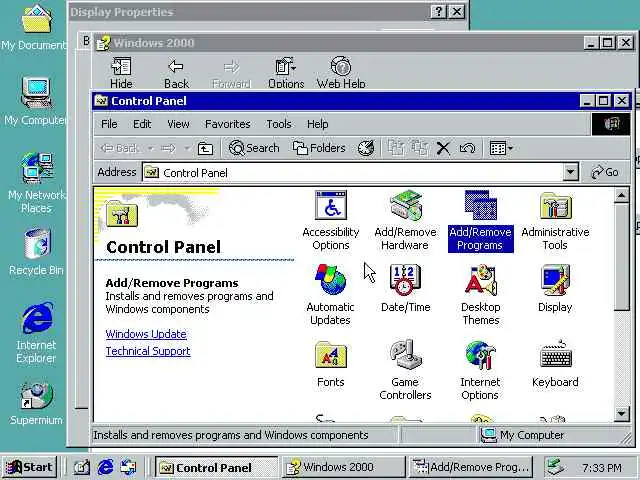This screenshot has height=480, width=640.
Task: Open the Tools menu
Action: point(279,124)
